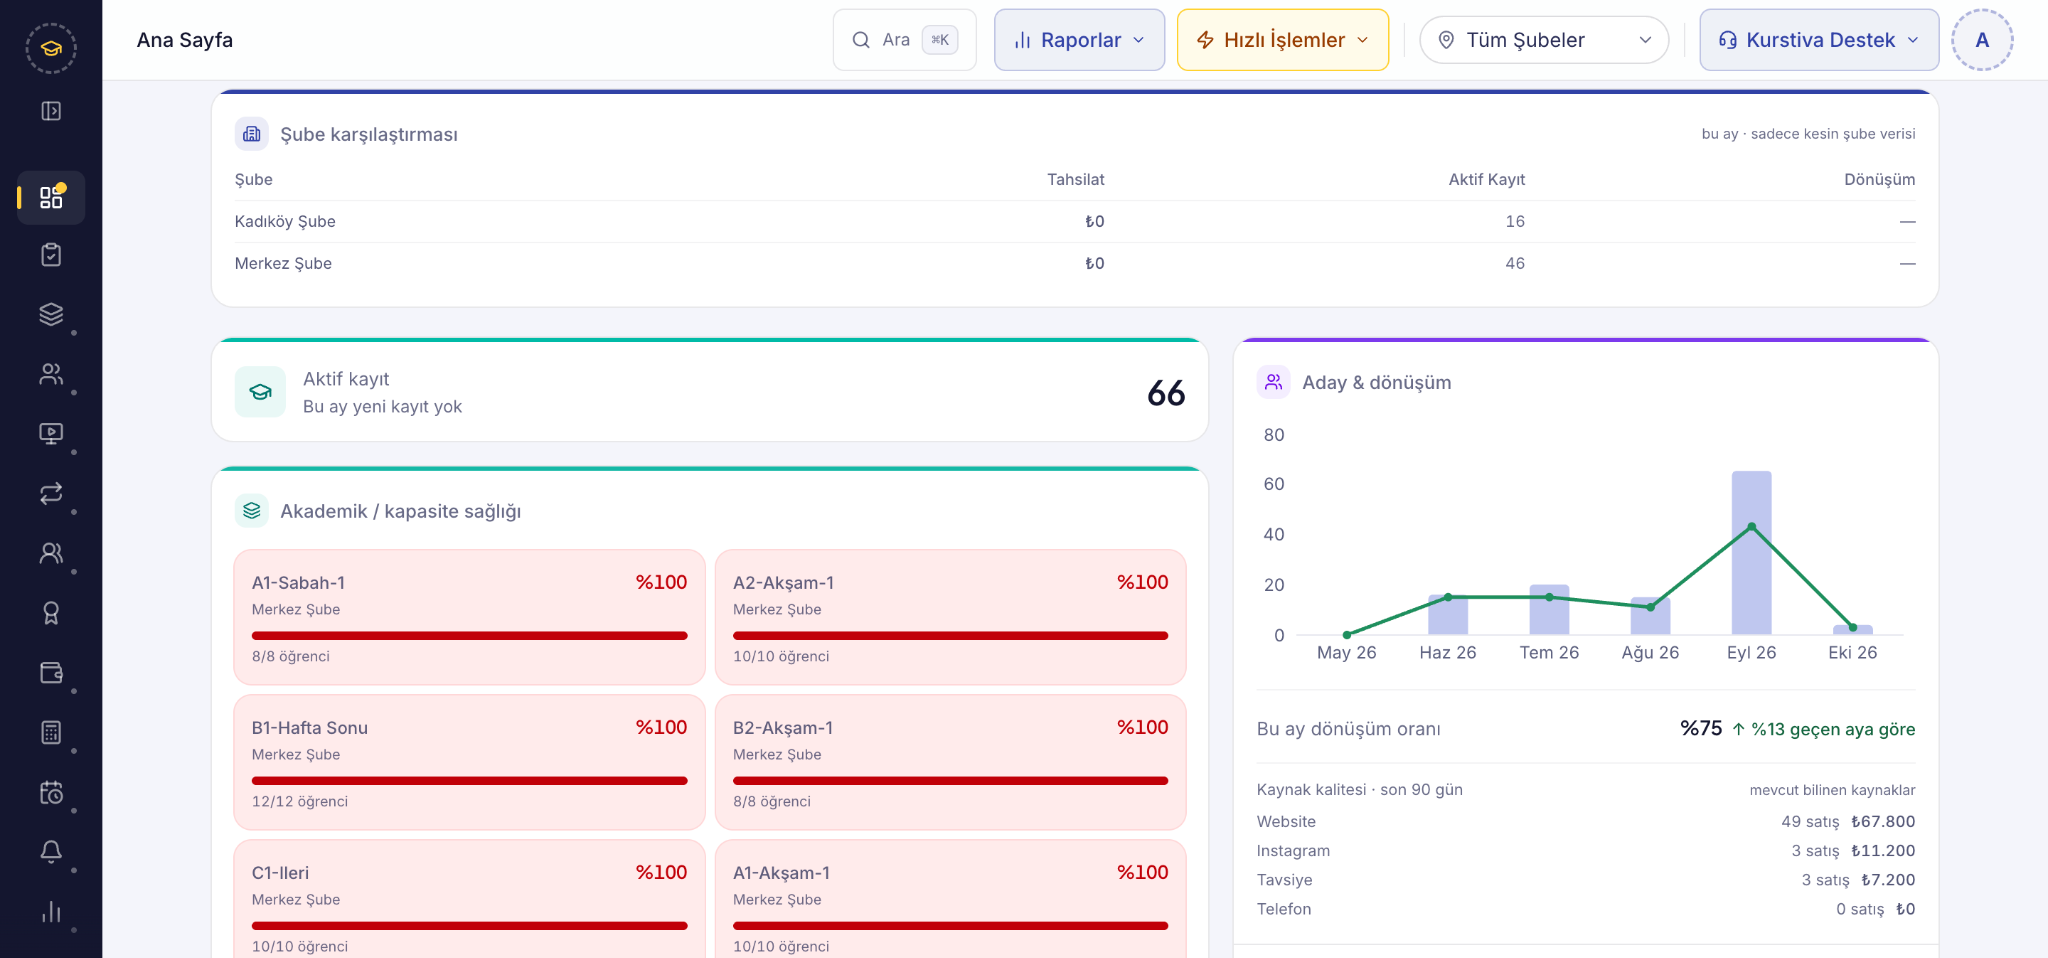The height and width of the screenshot is (958, 2048).
Task: Click the Instagram source row
Action: [x=1586, y=851]
